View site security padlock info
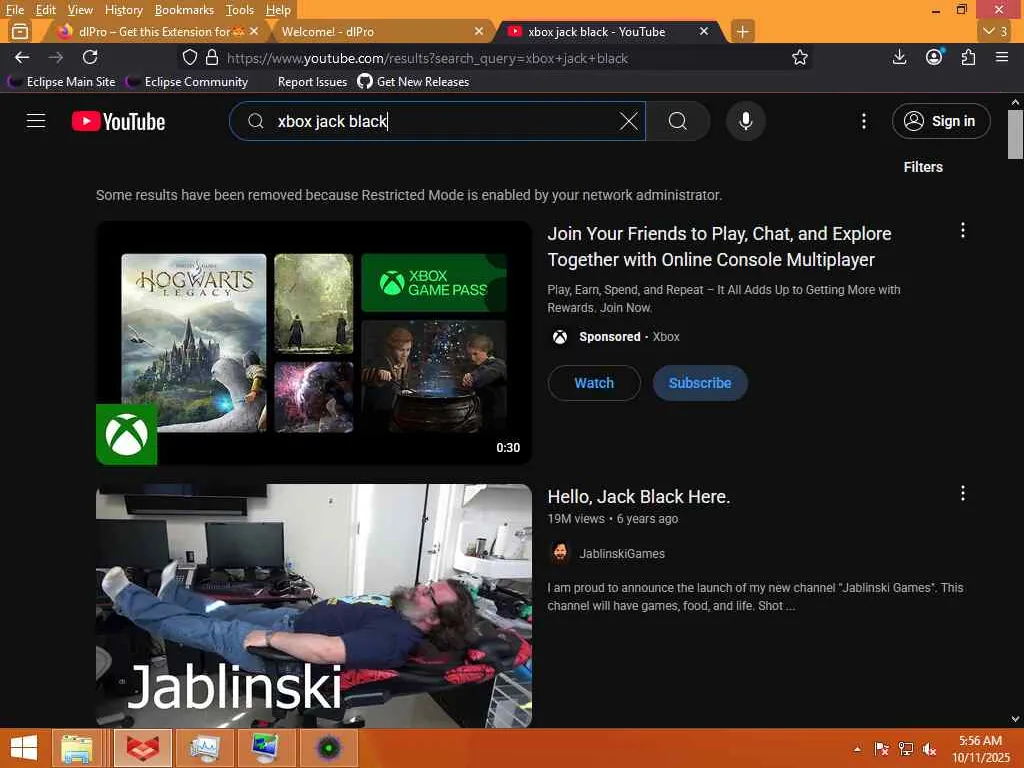Image resolution: width=1024 pixels, height=768 pixels. coord(212,57)
